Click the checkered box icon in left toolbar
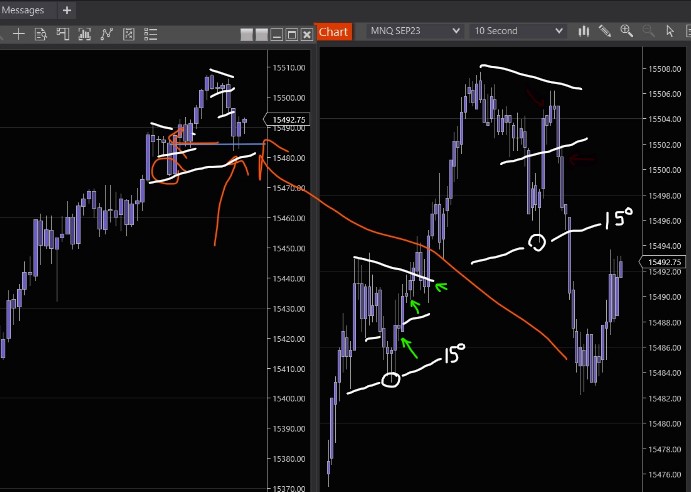Viewport: 691px width, 492px height. coord(129,34)
